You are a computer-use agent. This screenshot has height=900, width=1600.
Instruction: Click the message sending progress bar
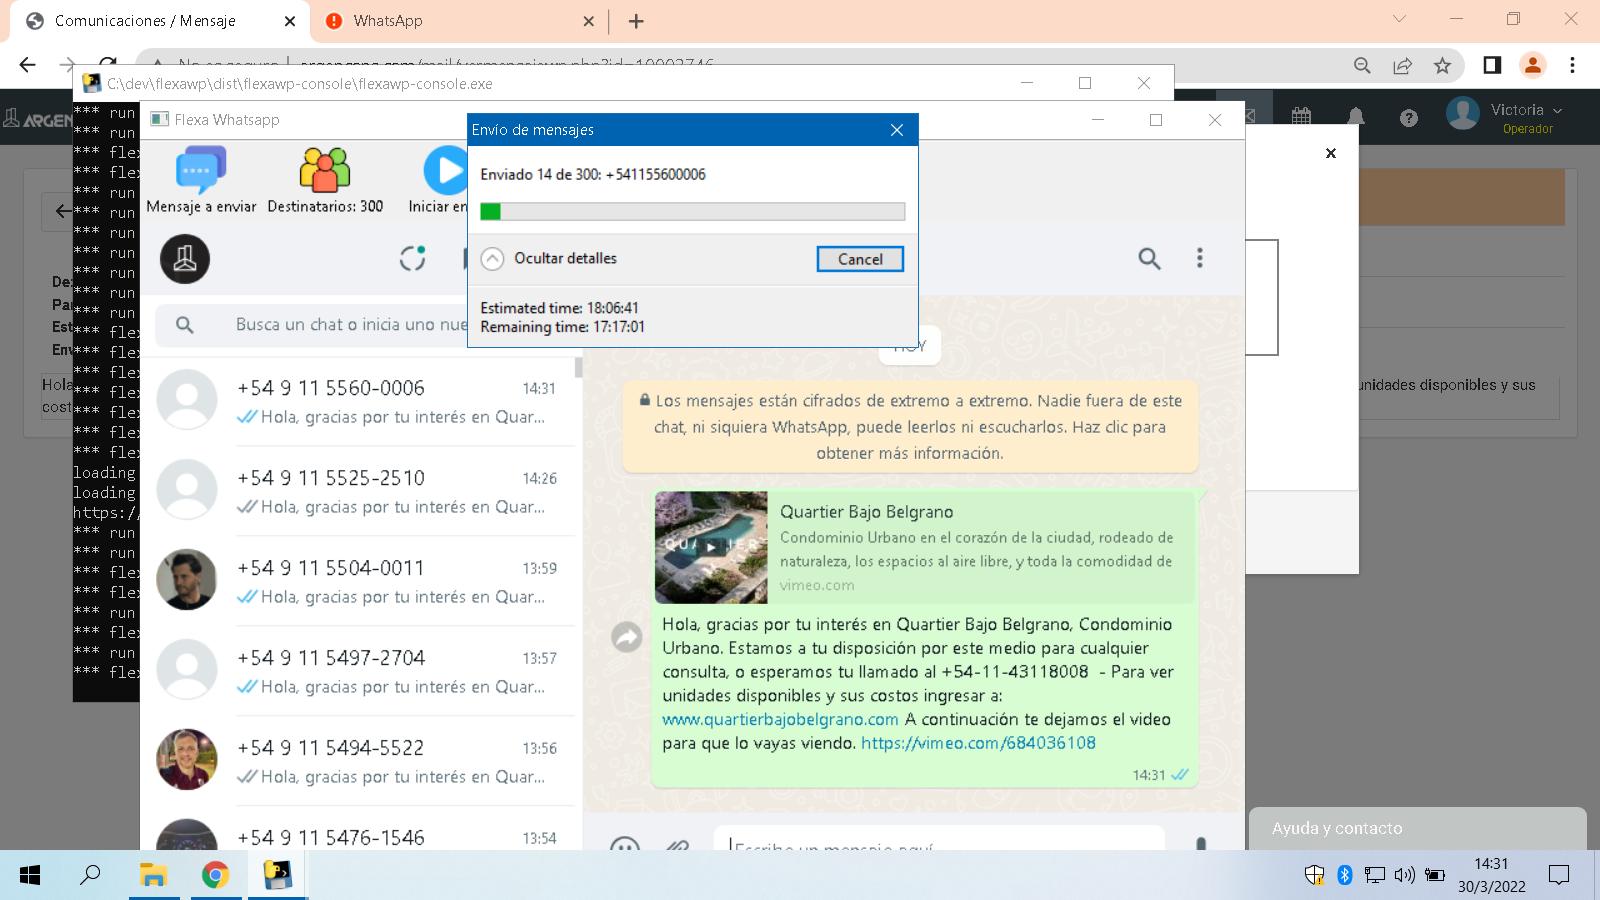click(692, 211)
